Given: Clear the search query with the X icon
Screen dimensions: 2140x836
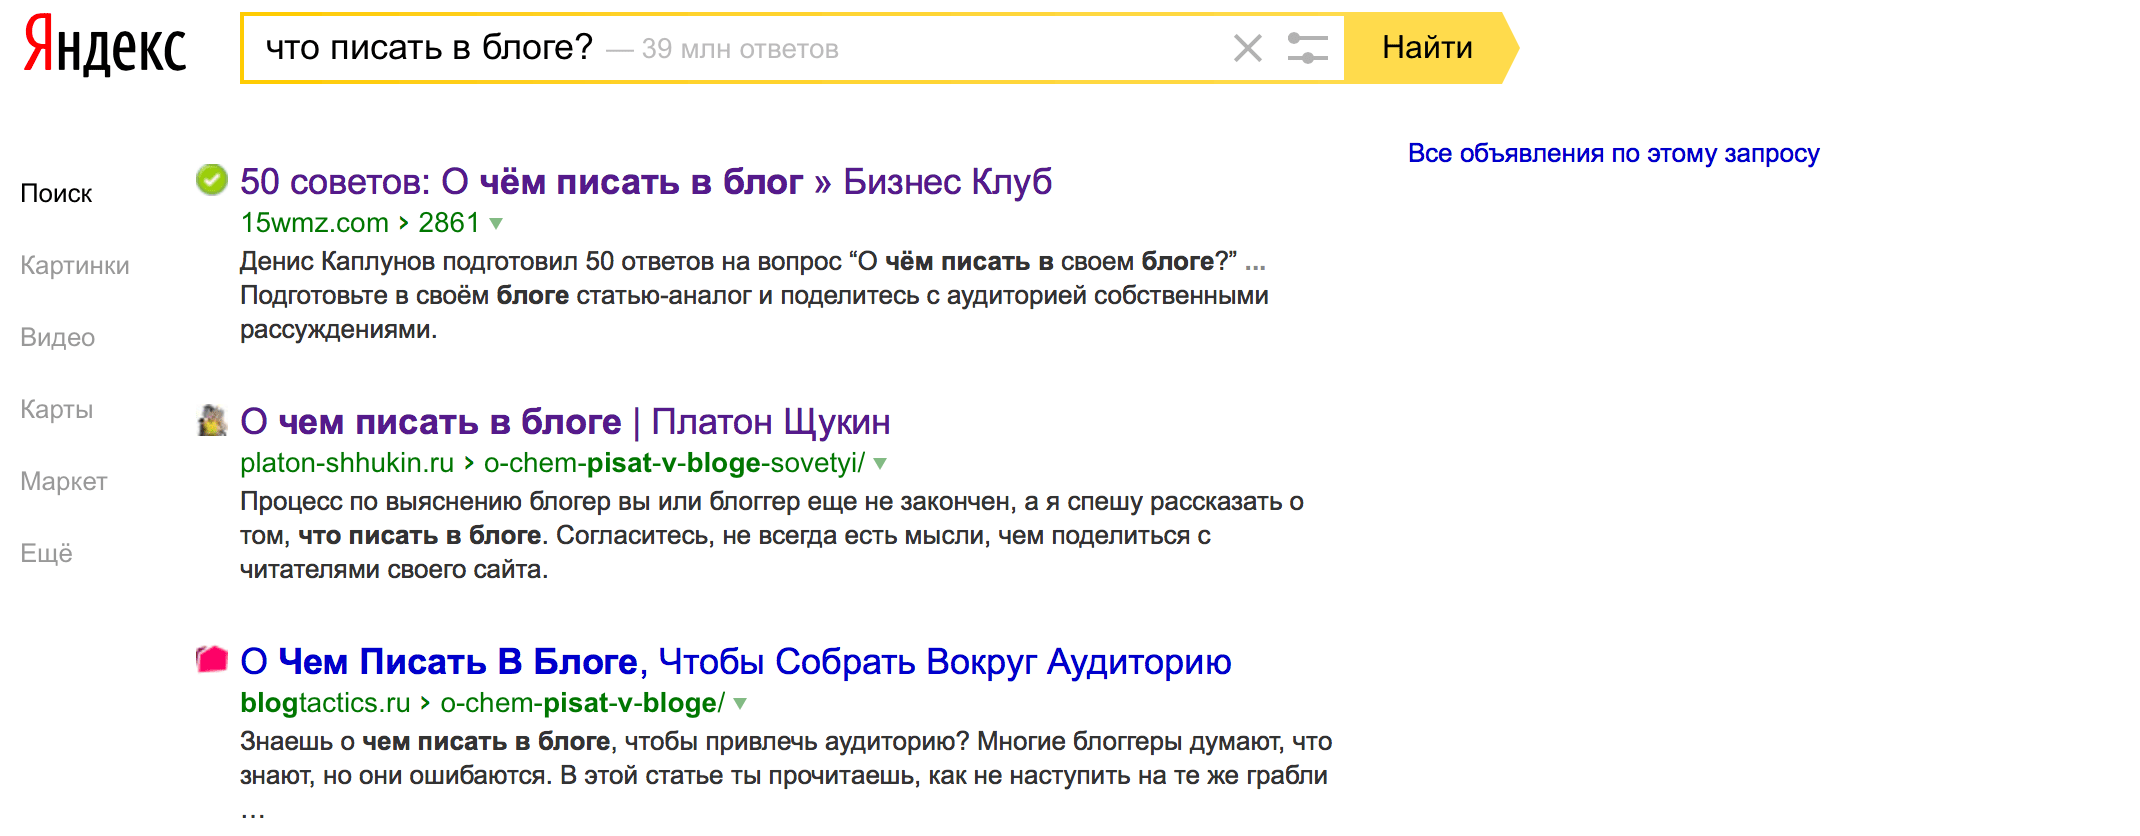Looking at the screenshot, I should click(x=1247, y=48).
